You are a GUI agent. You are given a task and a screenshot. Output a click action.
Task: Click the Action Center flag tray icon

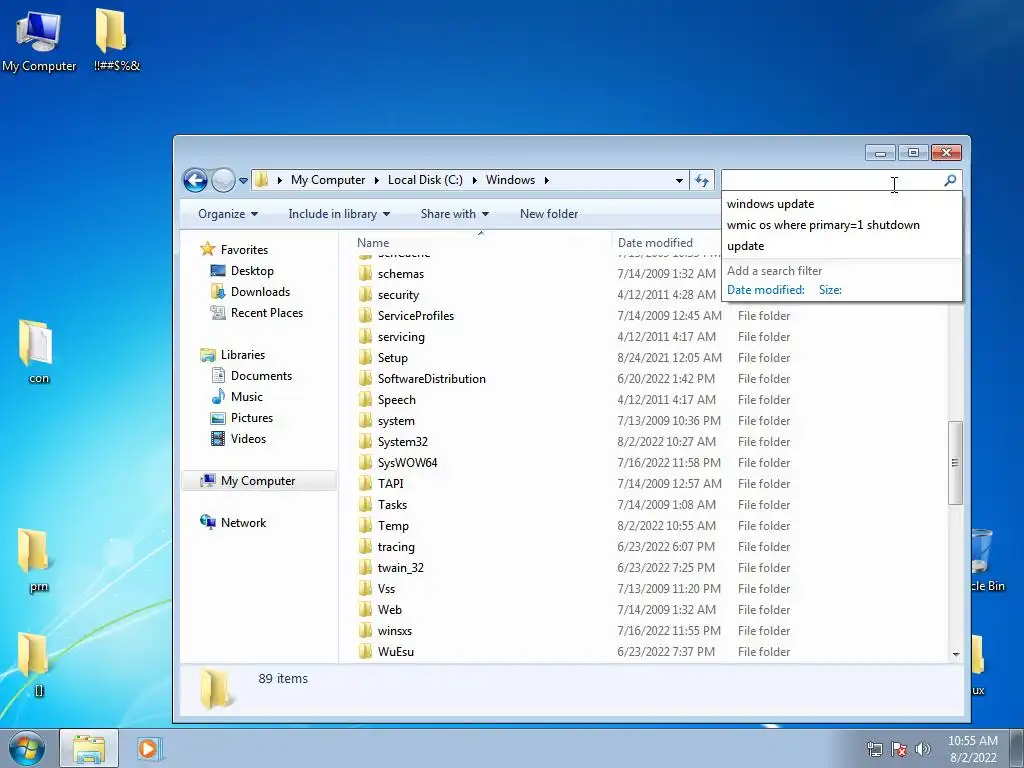pos(899,749)
